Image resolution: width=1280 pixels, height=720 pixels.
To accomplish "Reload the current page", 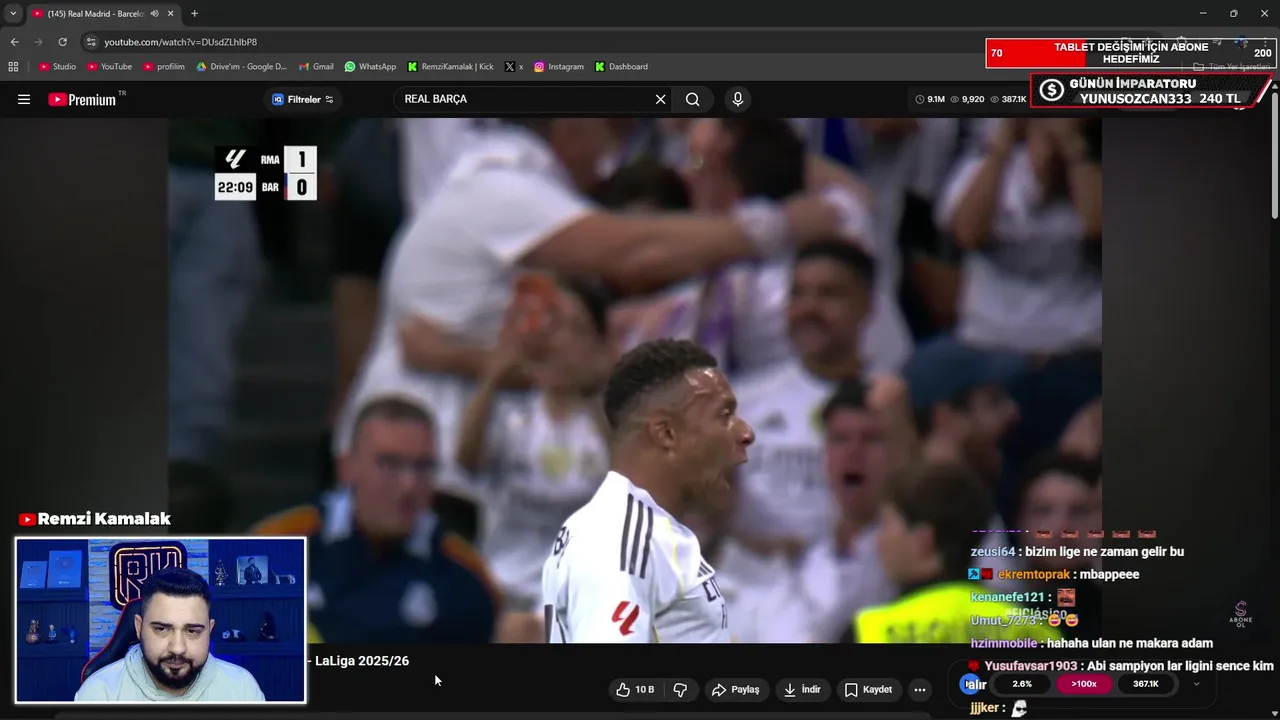I will click(x=62, y=42).
